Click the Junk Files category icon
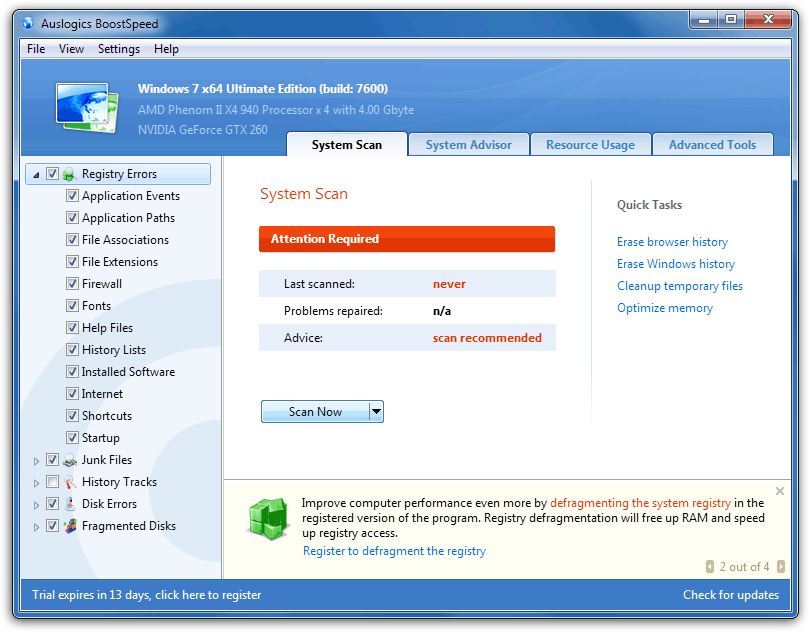This screenshot has height=632, width=809. (70, 460)
